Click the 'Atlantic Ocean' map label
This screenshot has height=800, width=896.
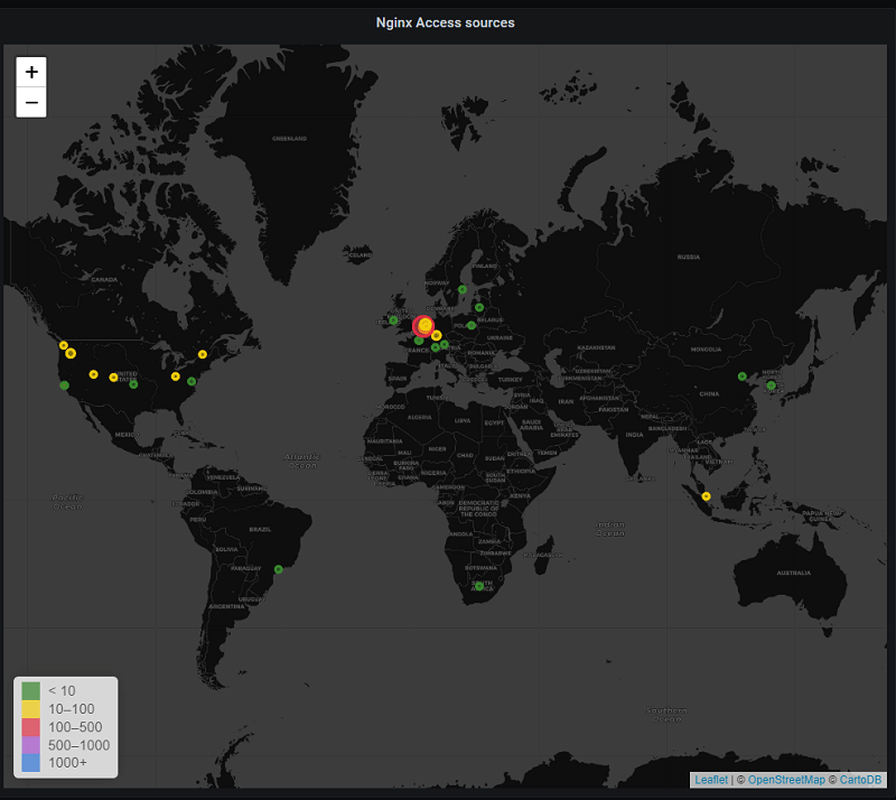[x=302, y=461]
